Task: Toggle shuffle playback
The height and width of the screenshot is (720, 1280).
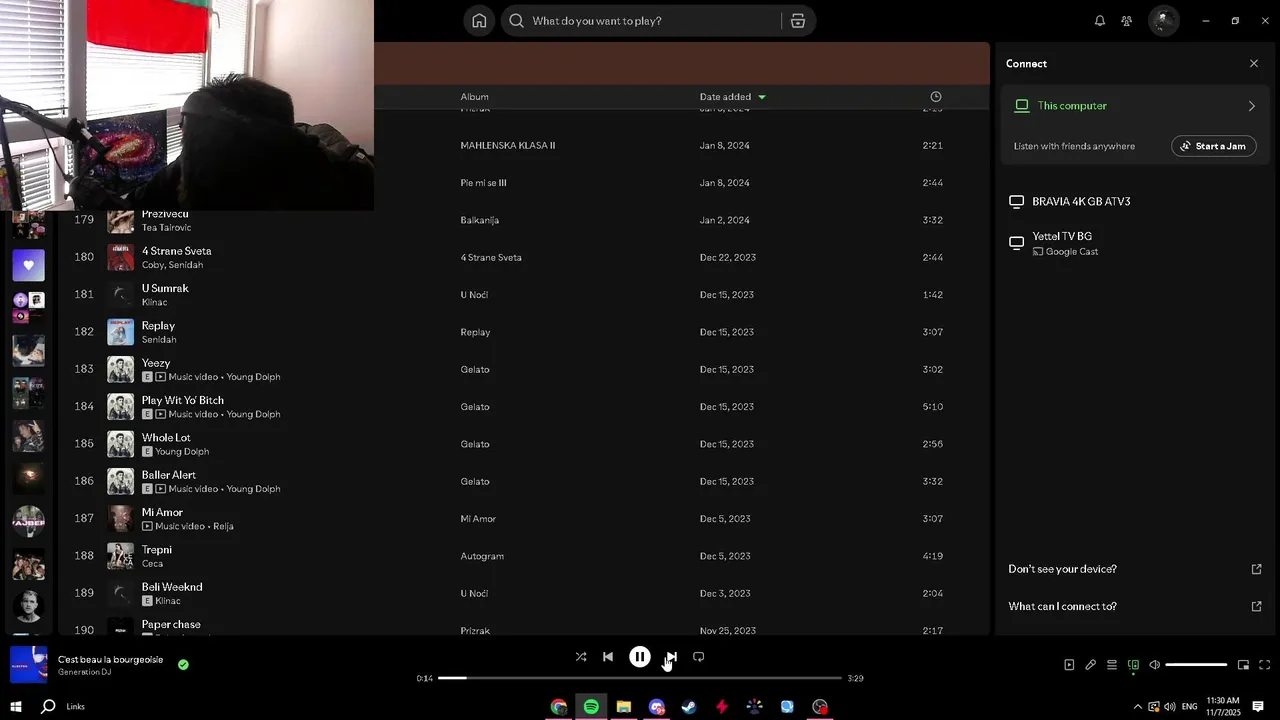Action: coord(581,657)
